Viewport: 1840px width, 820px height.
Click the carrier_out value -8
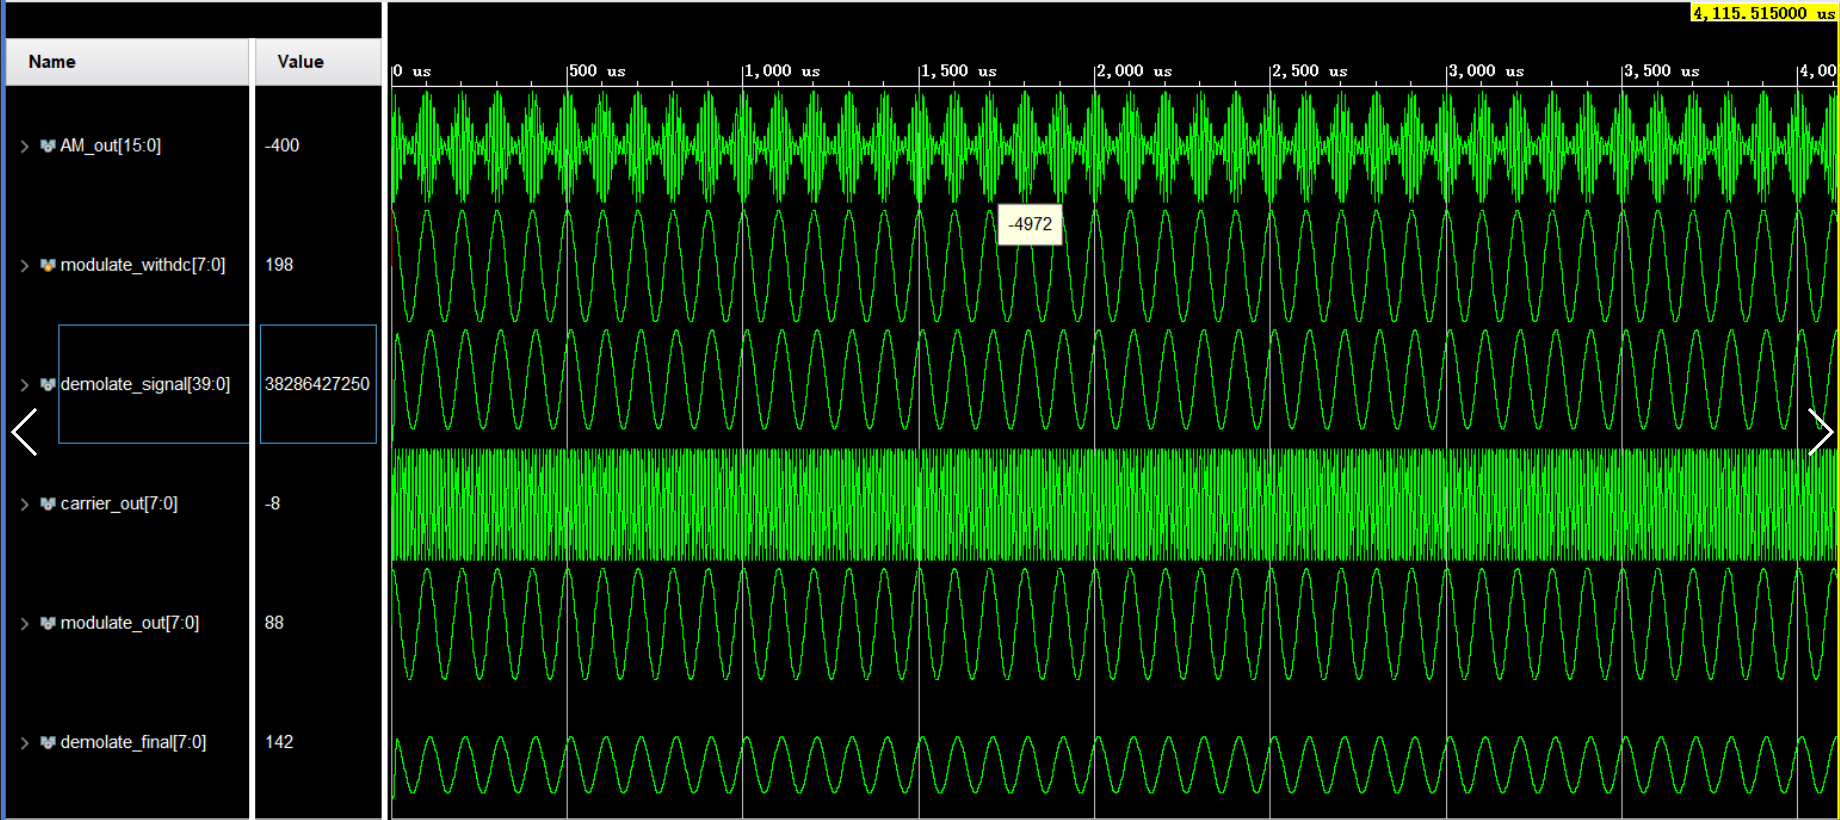point(272,504)
